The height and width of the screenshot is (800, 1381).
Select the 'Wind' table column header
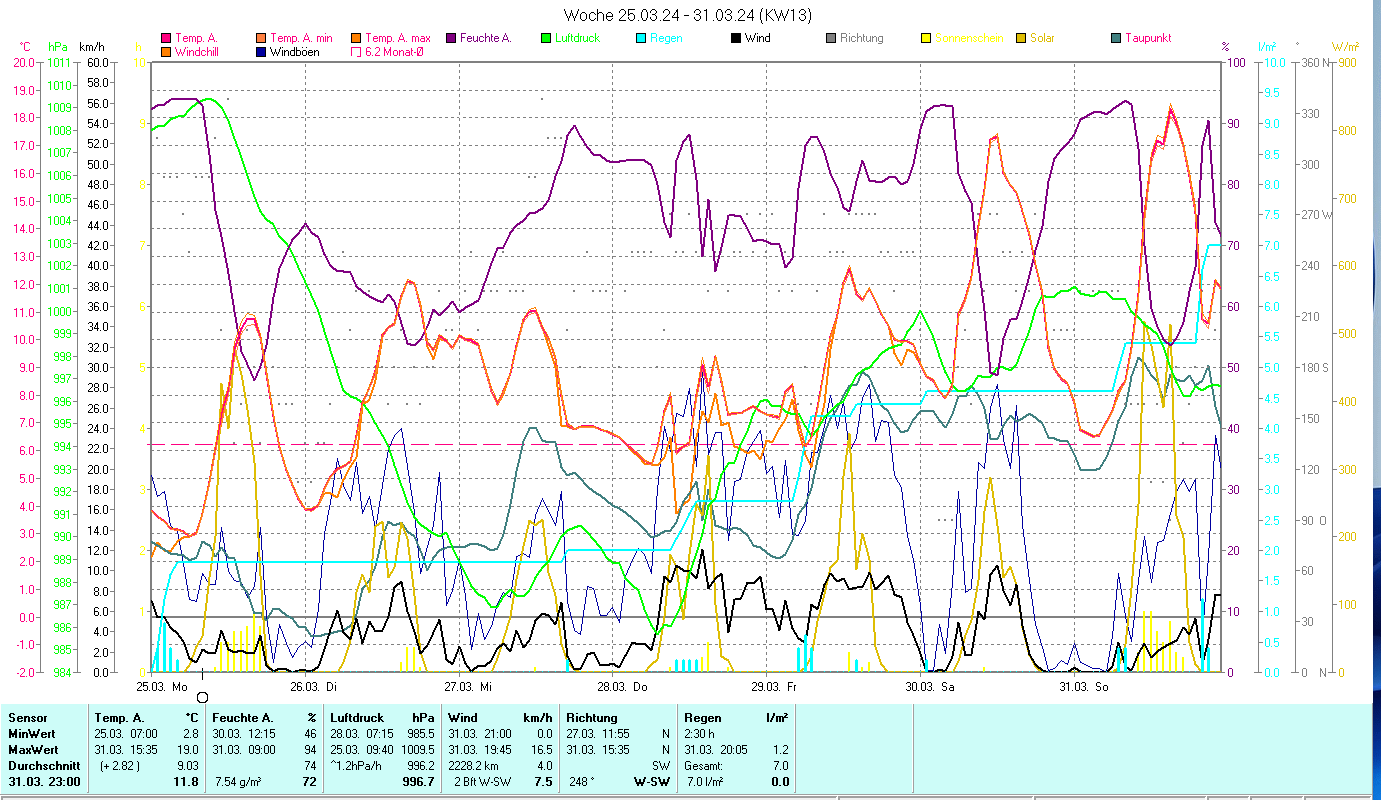click(x=463, y=718)
